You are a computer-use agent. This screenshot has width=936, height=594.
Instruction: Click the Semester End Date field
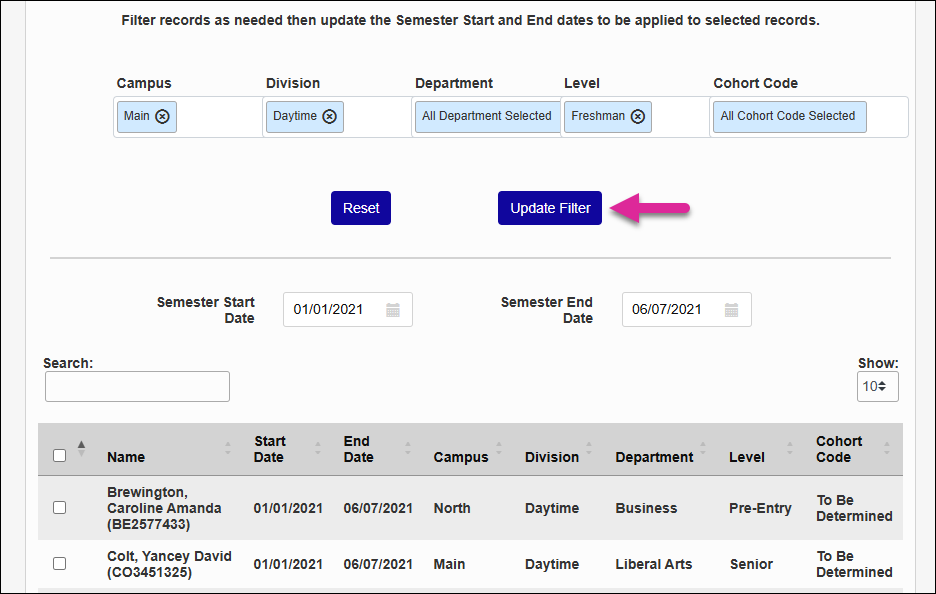click(686, 309)
